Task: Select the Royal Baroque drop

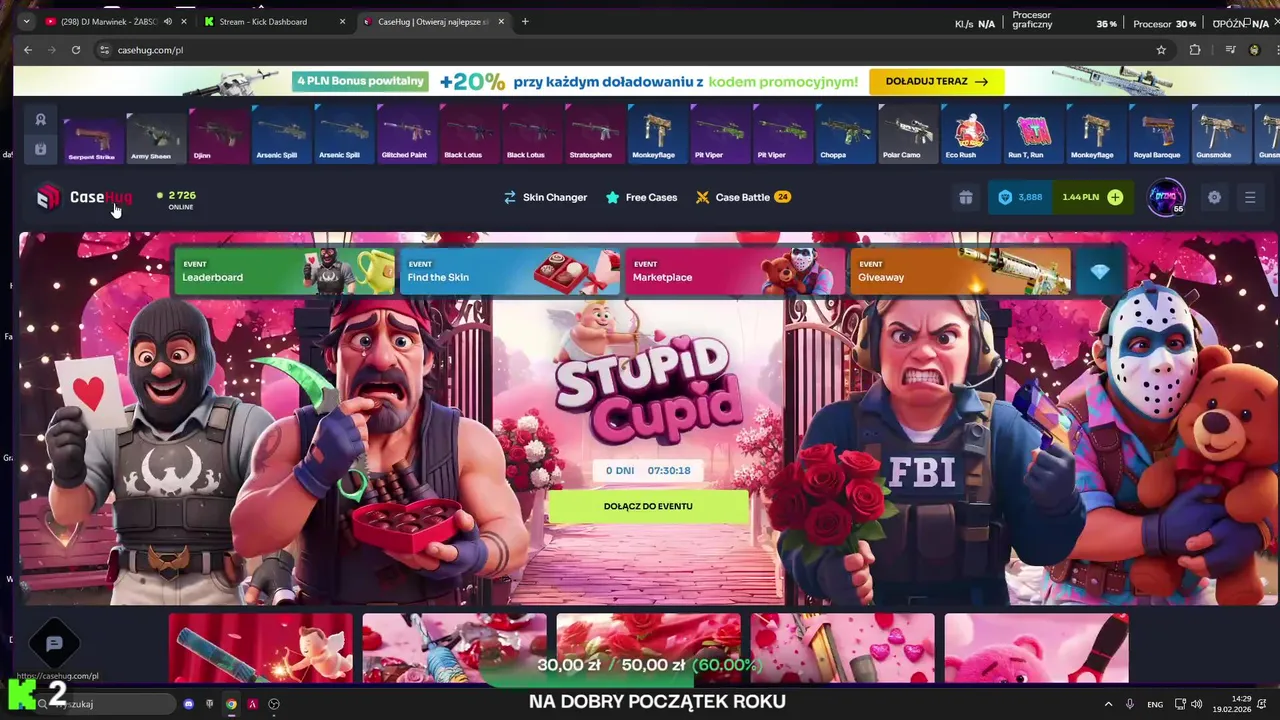Action: tap(1158, 136)
